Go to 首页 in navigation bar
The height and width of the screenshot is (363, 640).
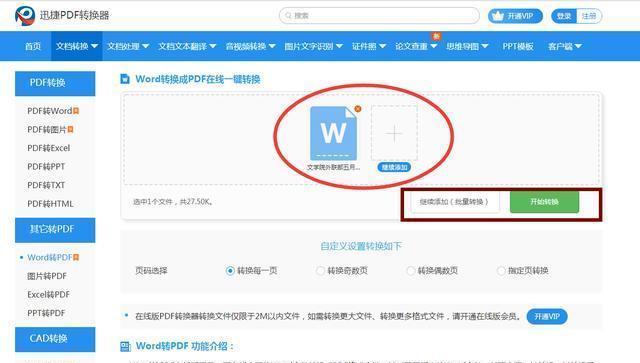click(x=33, y=46)
